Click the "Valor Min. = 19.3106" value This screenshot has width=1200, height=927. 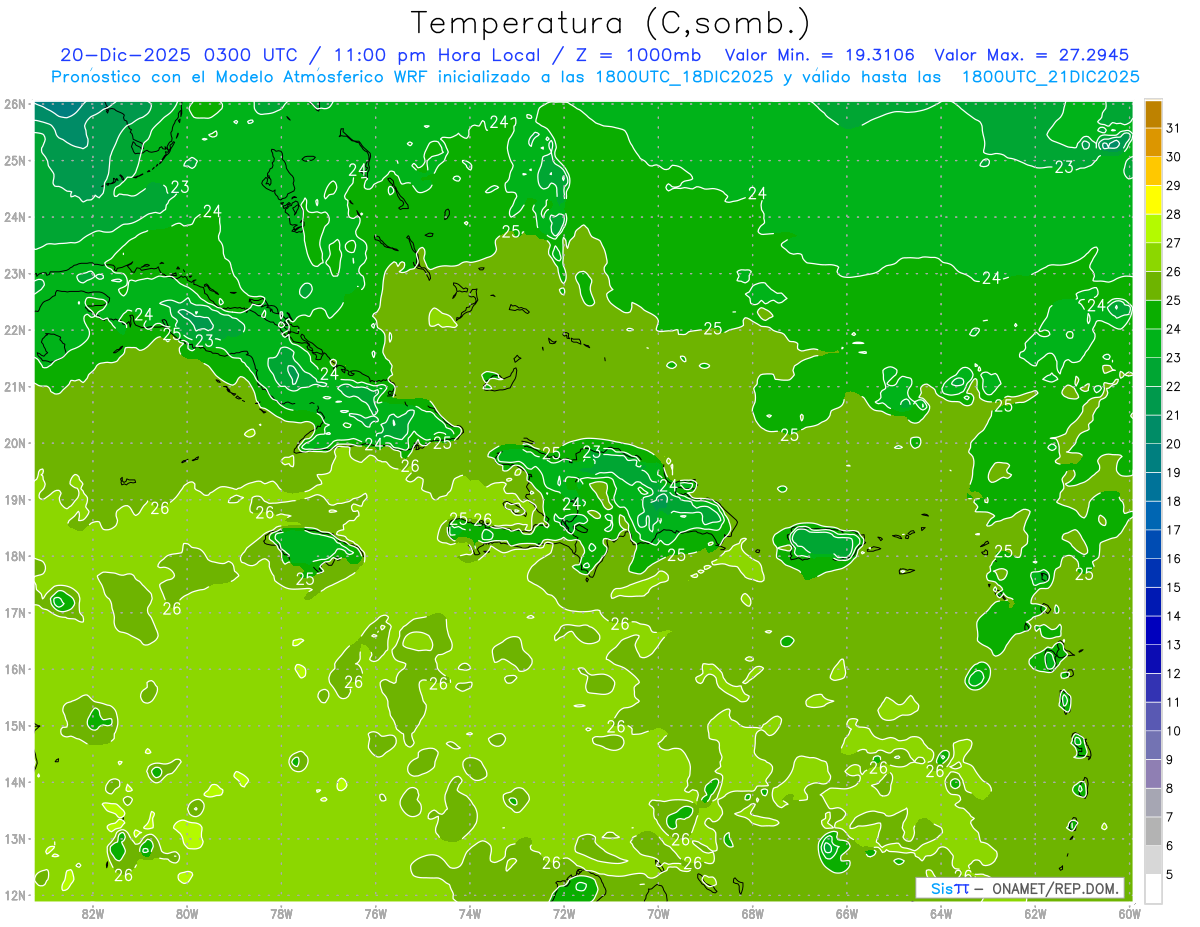pyautogui.click(x=819, y=55)
